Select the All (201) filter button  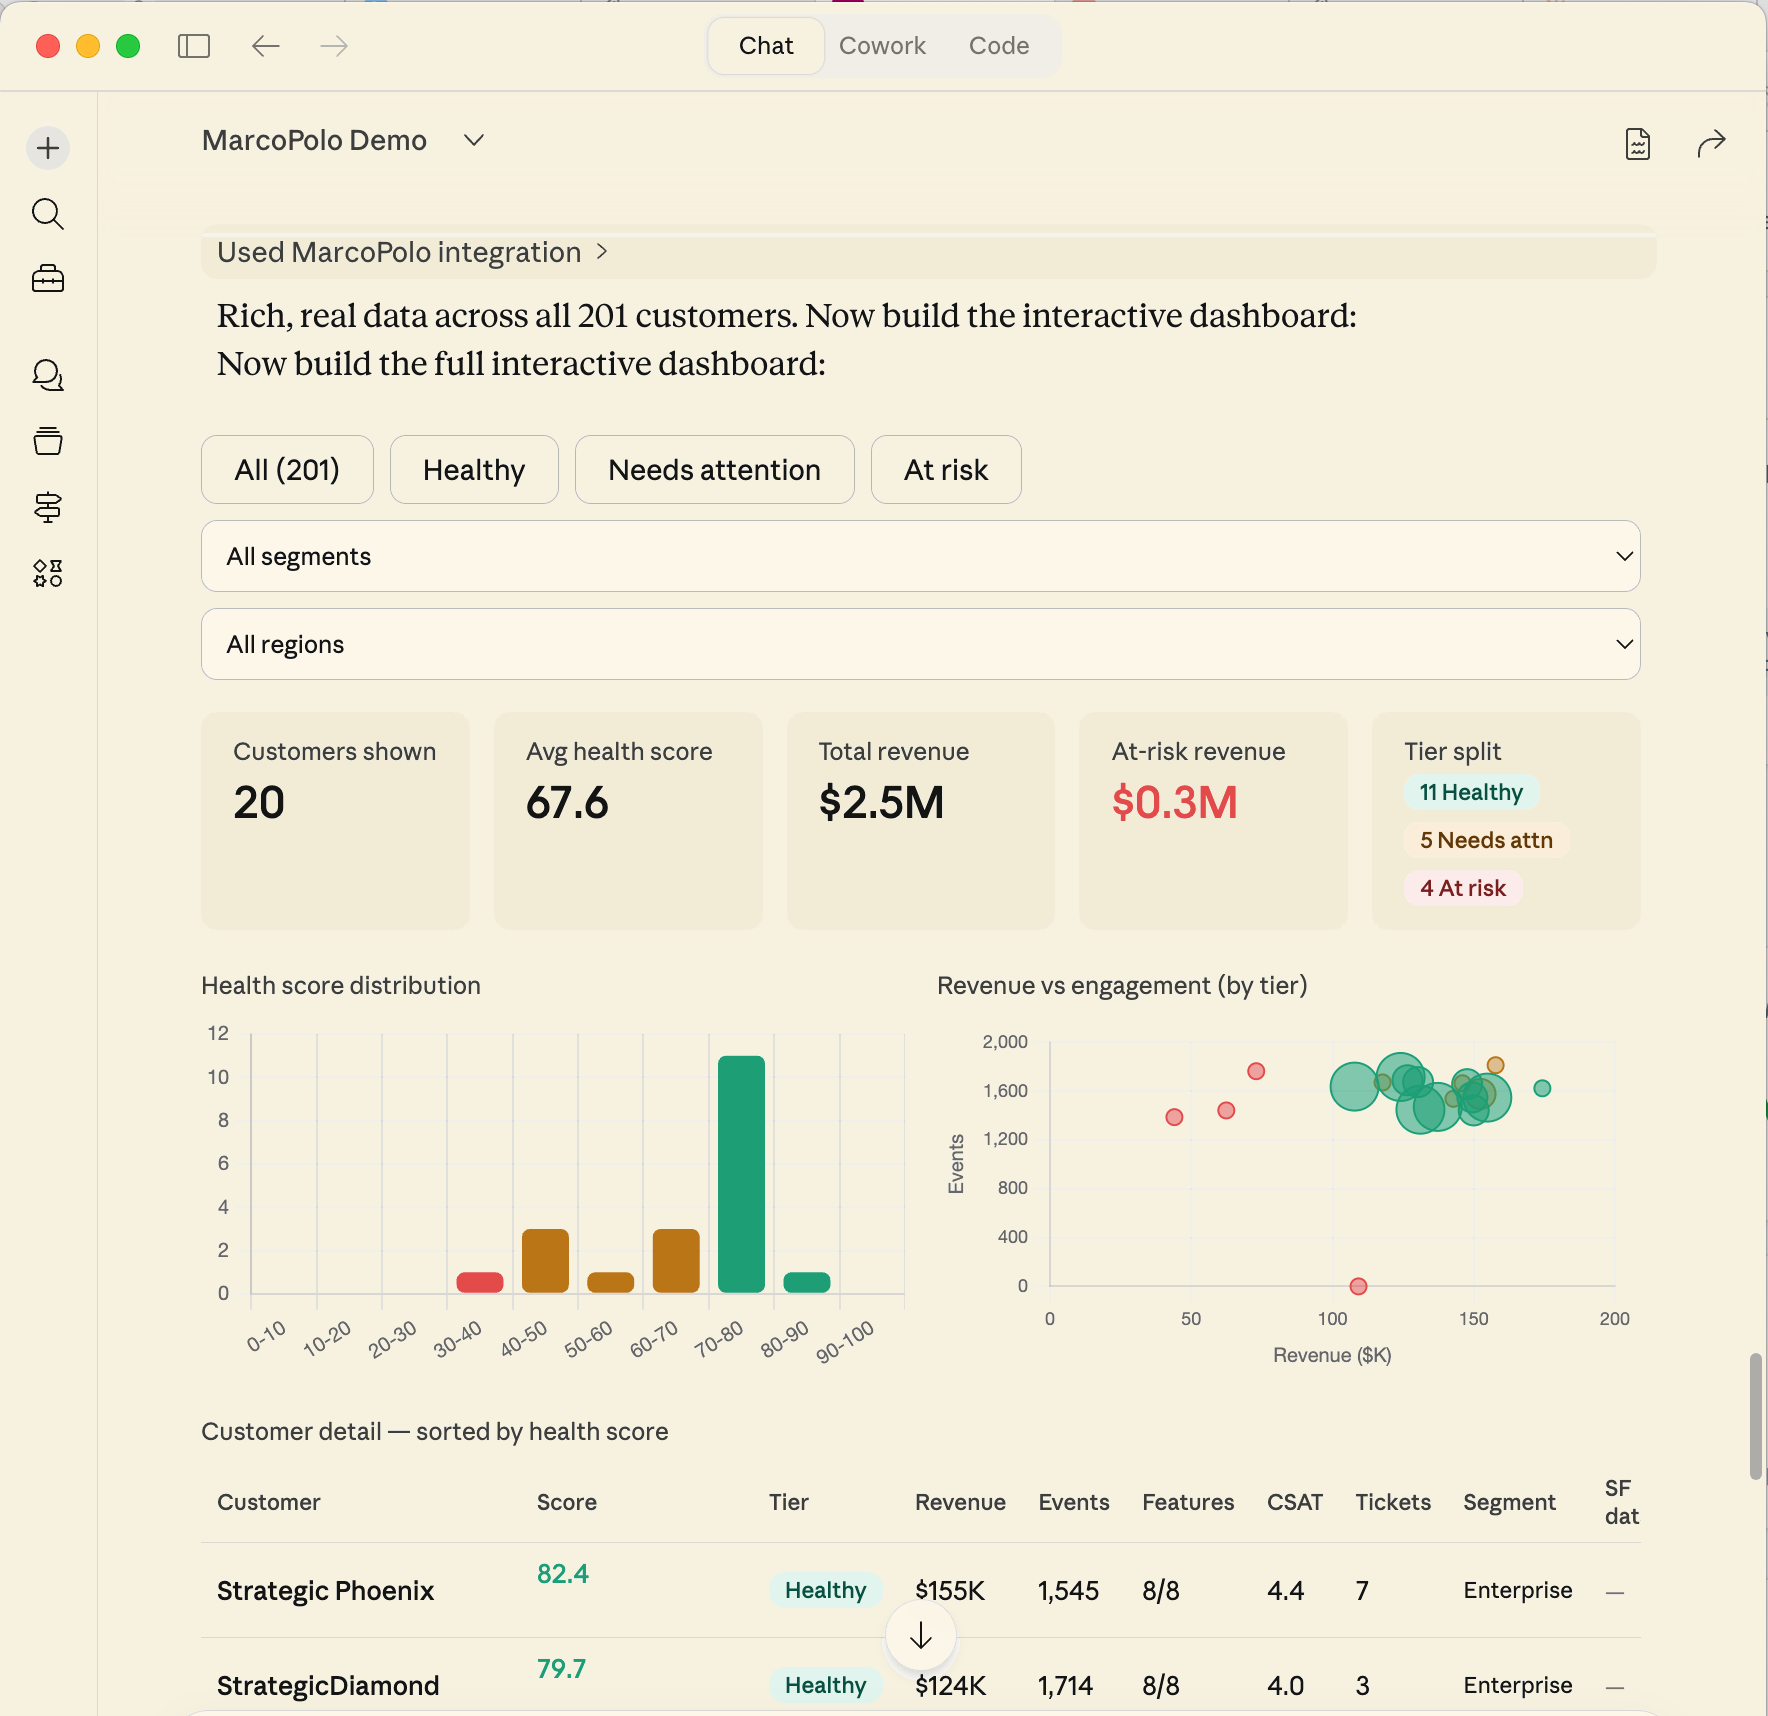(287, 469)
